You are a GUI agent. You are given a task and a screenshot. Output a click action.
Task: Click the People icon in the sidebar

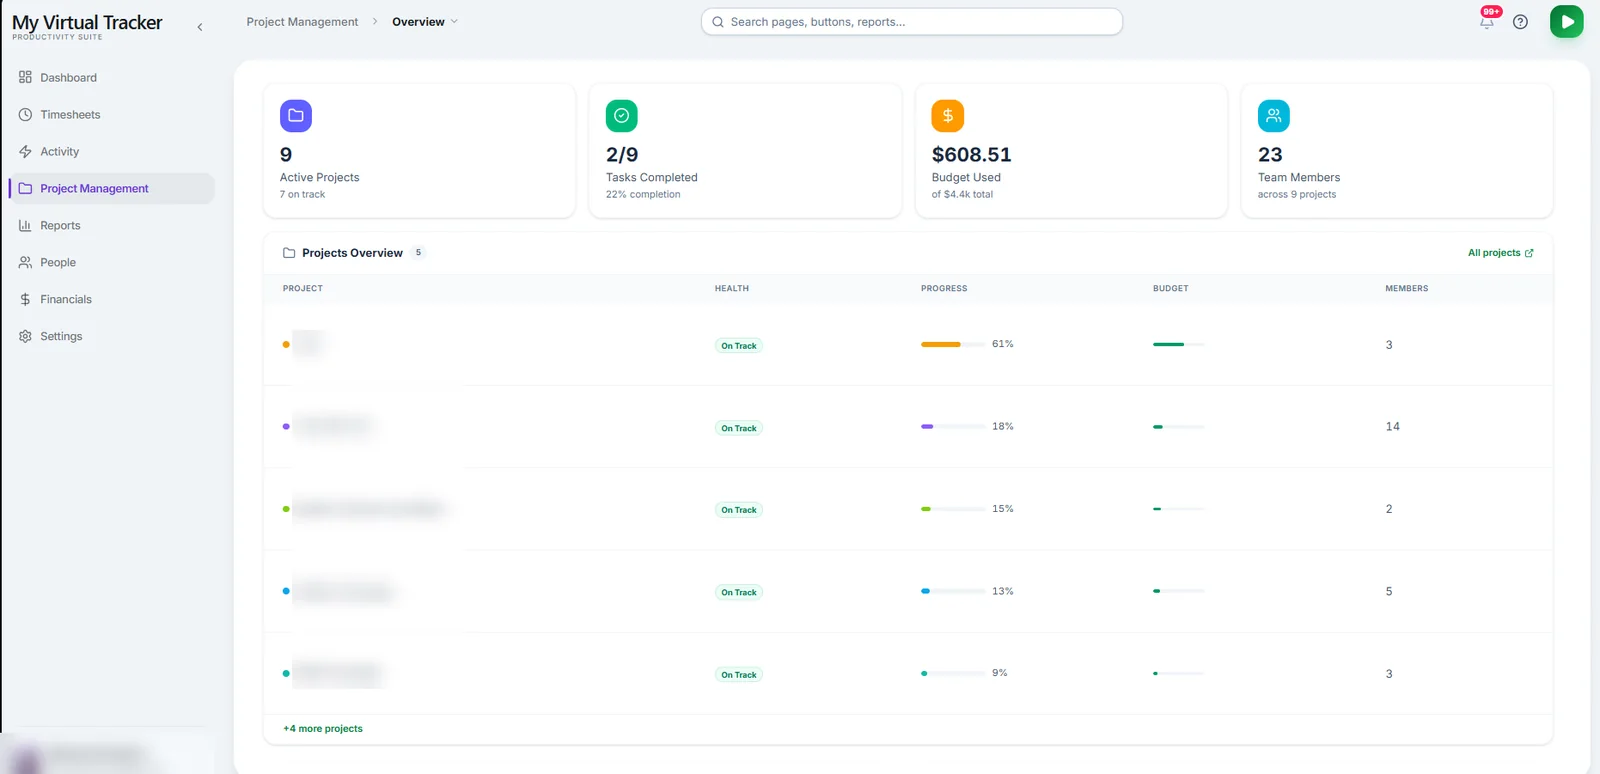click(x=25, y=262)
